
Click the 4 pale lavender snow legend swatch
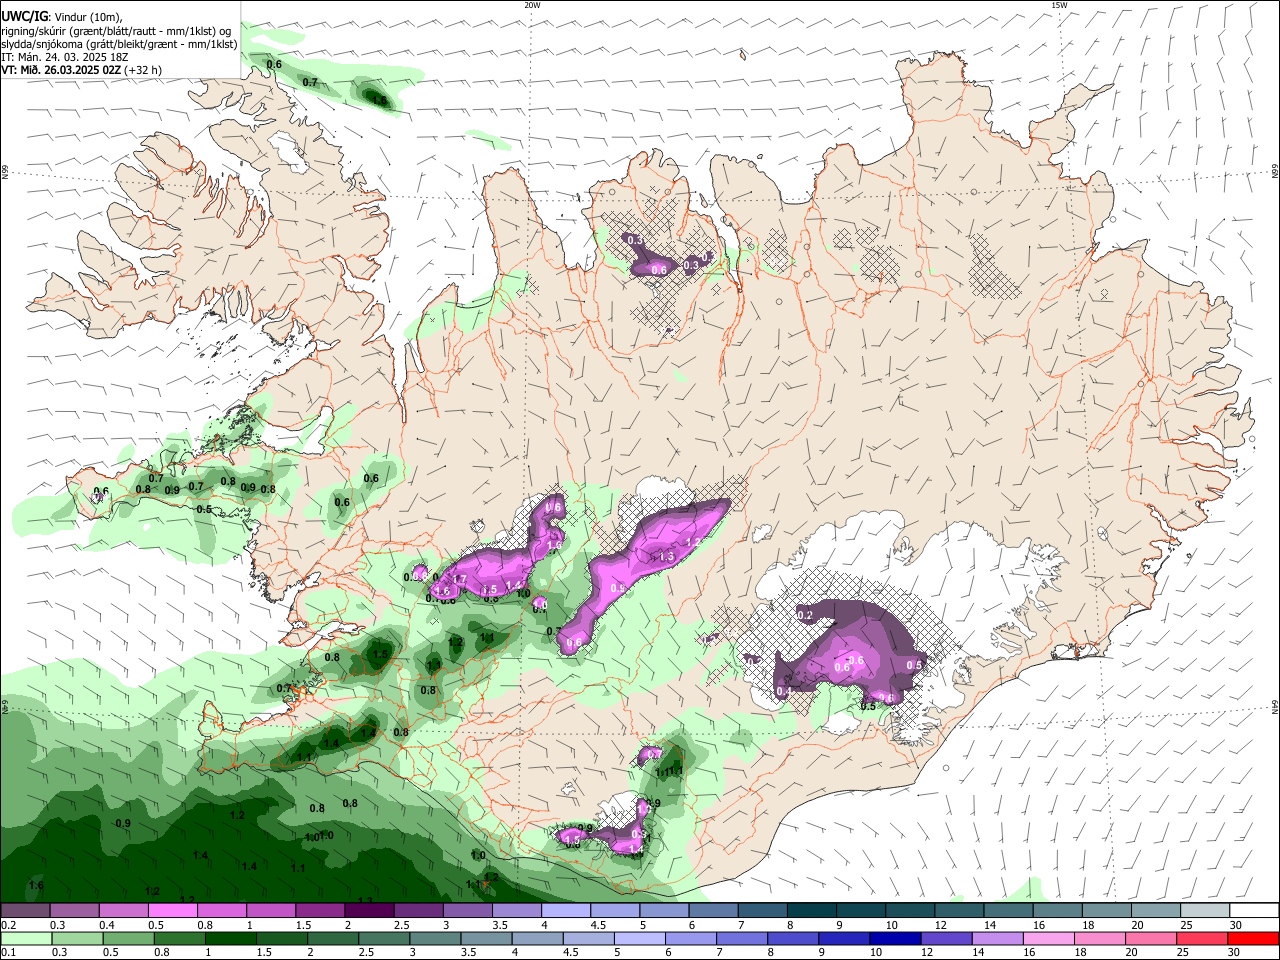click(x=566, y=911)
